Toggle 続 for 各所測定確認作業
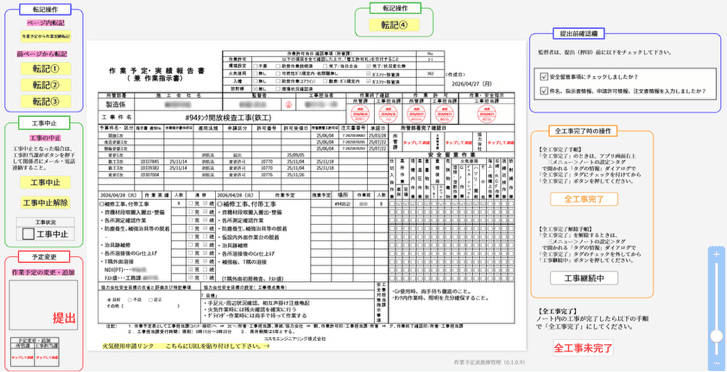 [205, 220]
